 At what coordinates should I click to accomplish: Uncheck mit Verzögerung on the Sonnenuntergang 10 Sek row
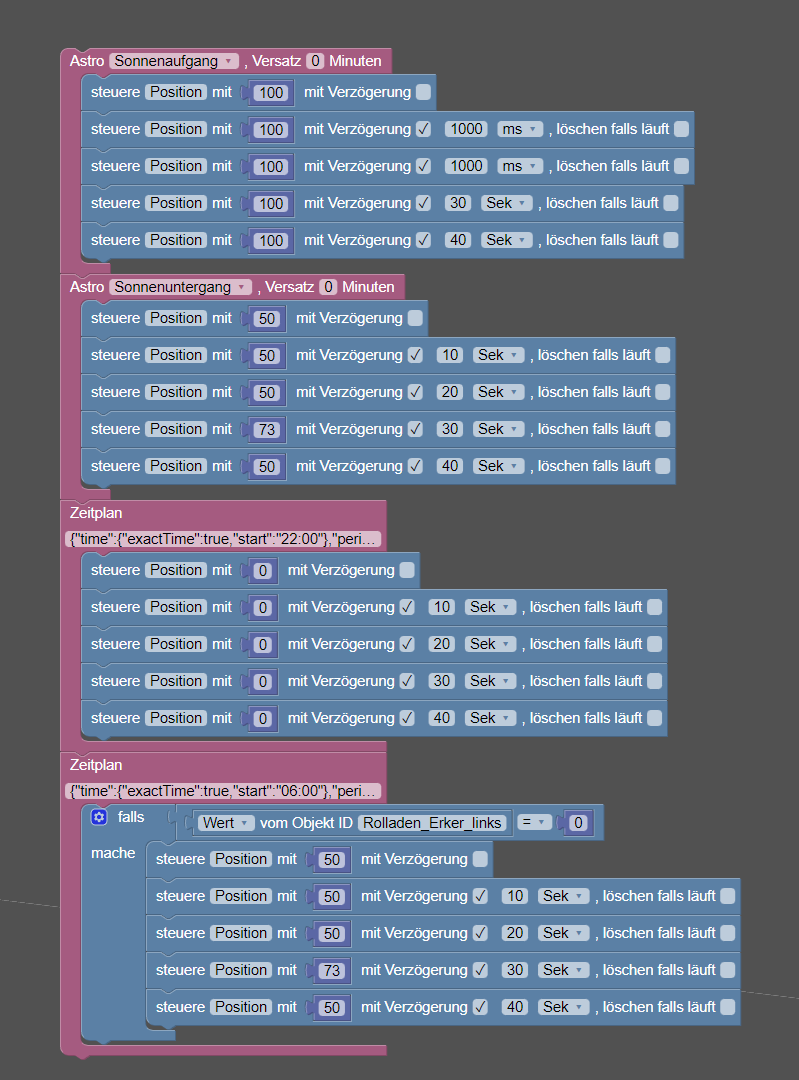415,355
